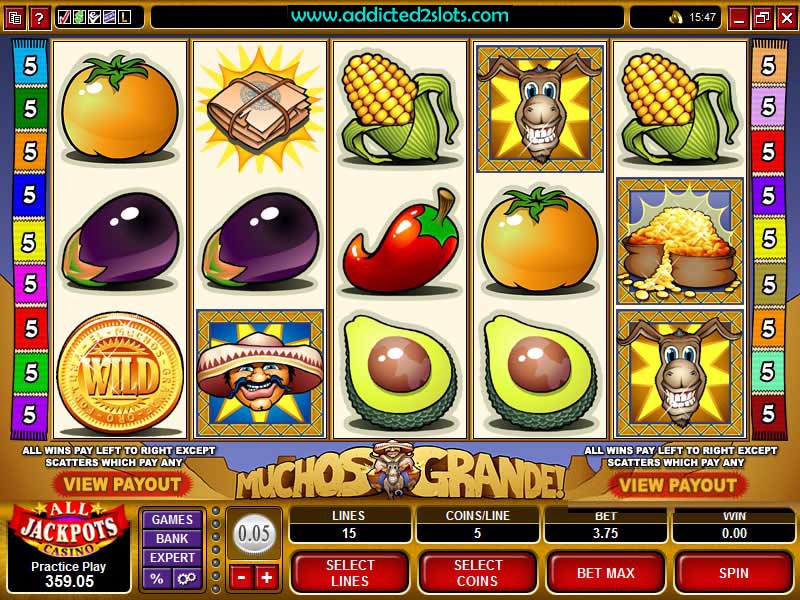Click the red checkmark icon in the top strip

coord(64,17)
